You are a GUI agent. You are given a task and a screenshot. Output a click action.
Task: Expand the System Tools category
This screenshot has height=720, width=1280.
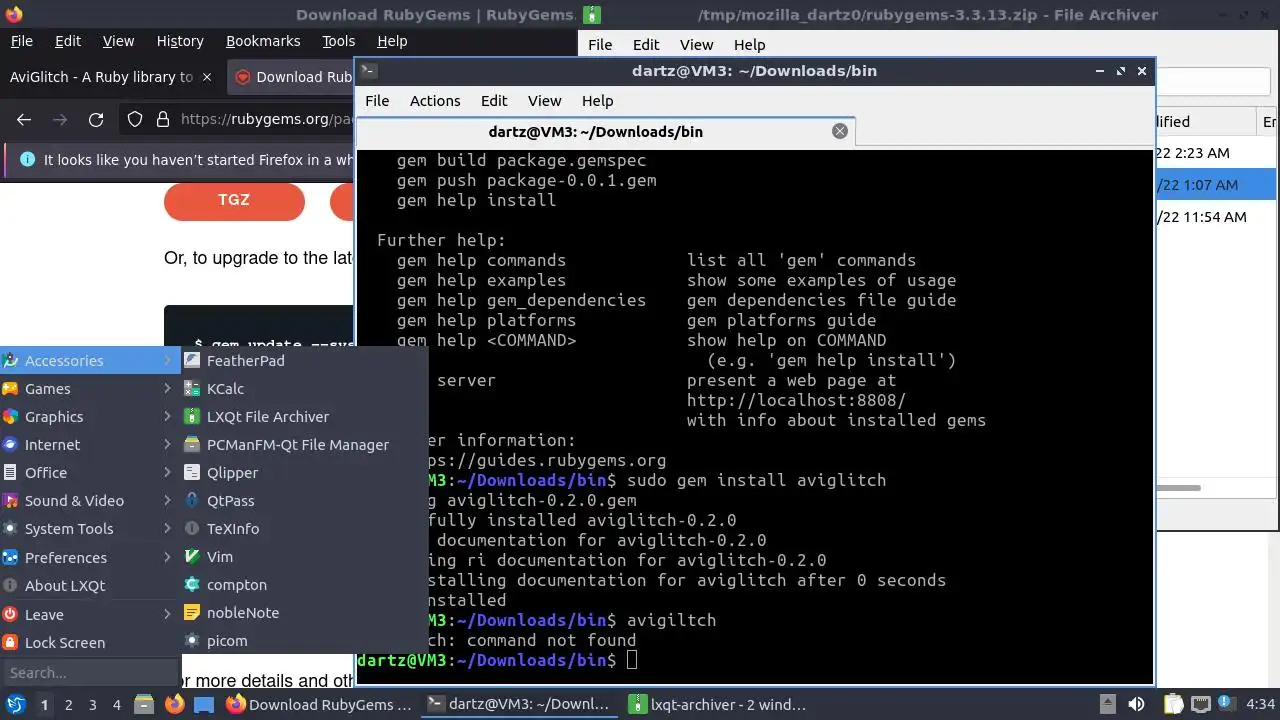coord(90,529)
